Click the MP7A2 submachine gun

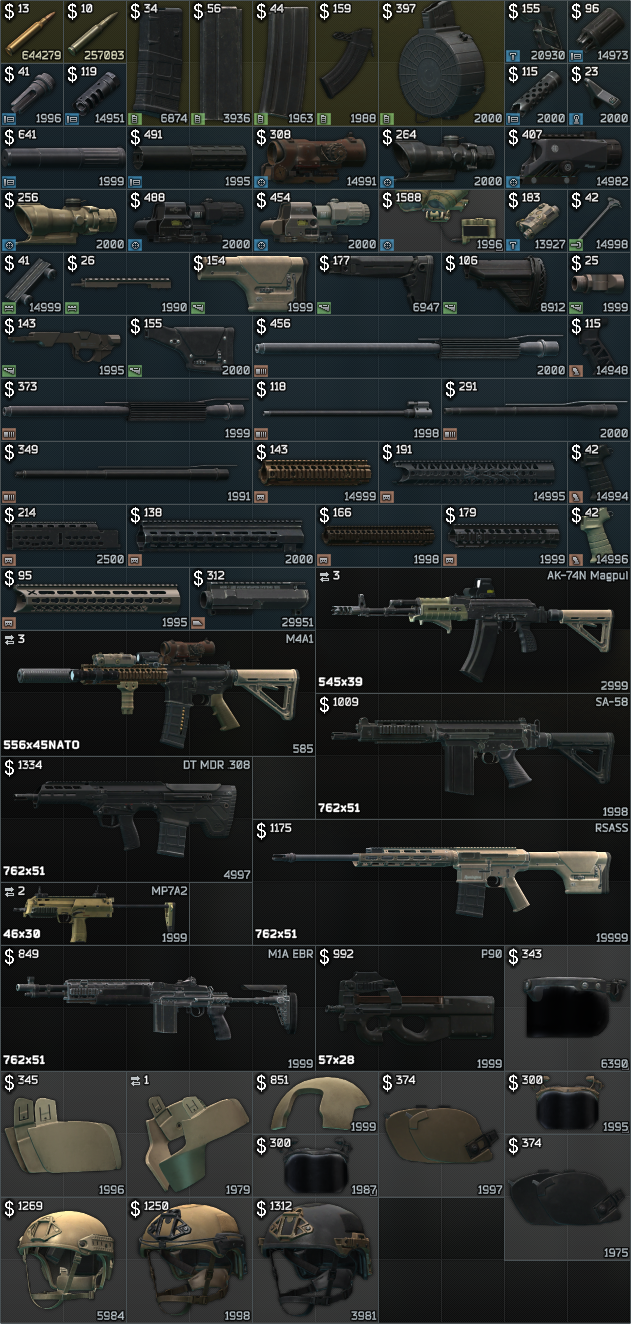[x=94, y=913]
